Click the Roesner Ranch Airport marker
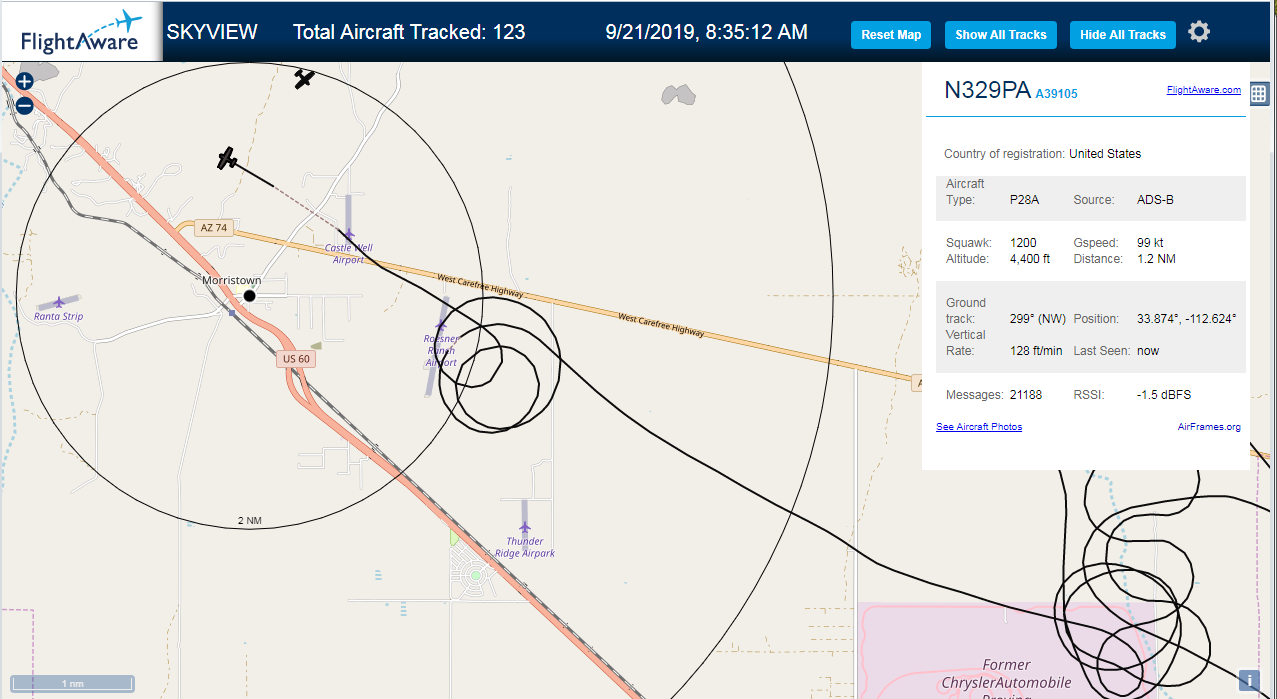The image size is (1277, 699). point(440,326)
